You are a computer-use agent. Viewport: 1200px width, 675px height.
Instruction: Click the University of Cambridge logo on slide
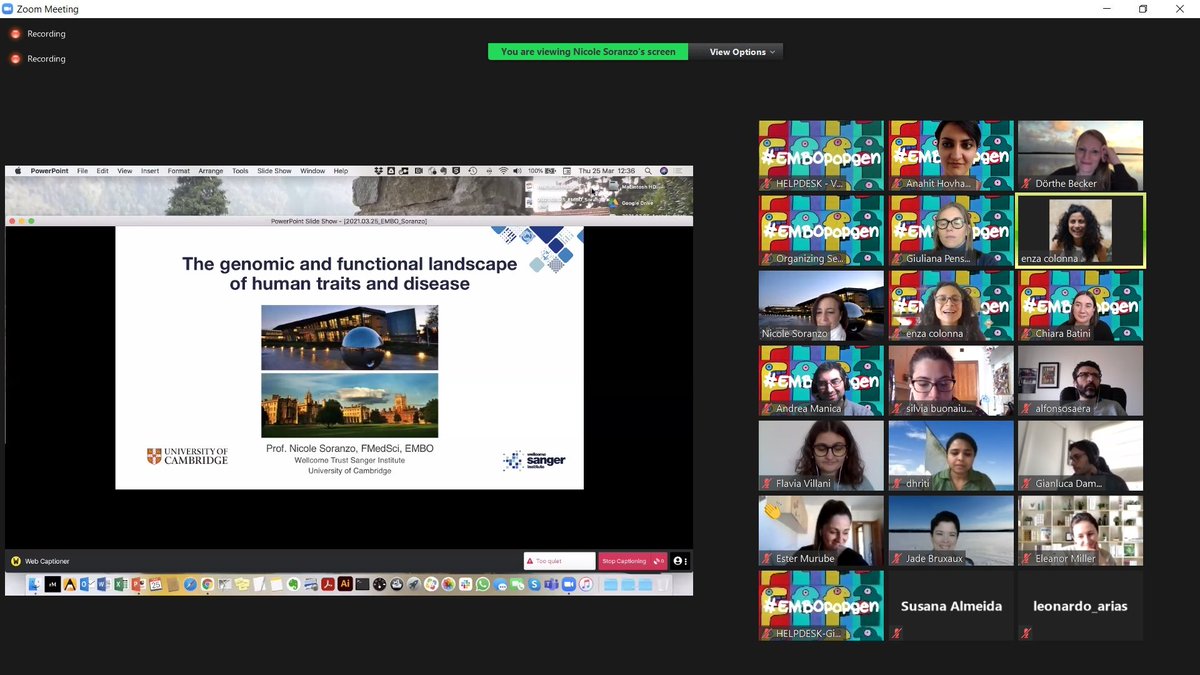click(x=187, y=456)
